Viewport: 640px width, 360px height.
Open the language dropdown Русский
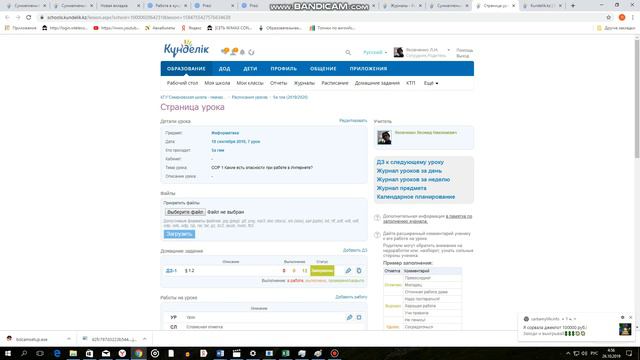[x=375, y=52]
